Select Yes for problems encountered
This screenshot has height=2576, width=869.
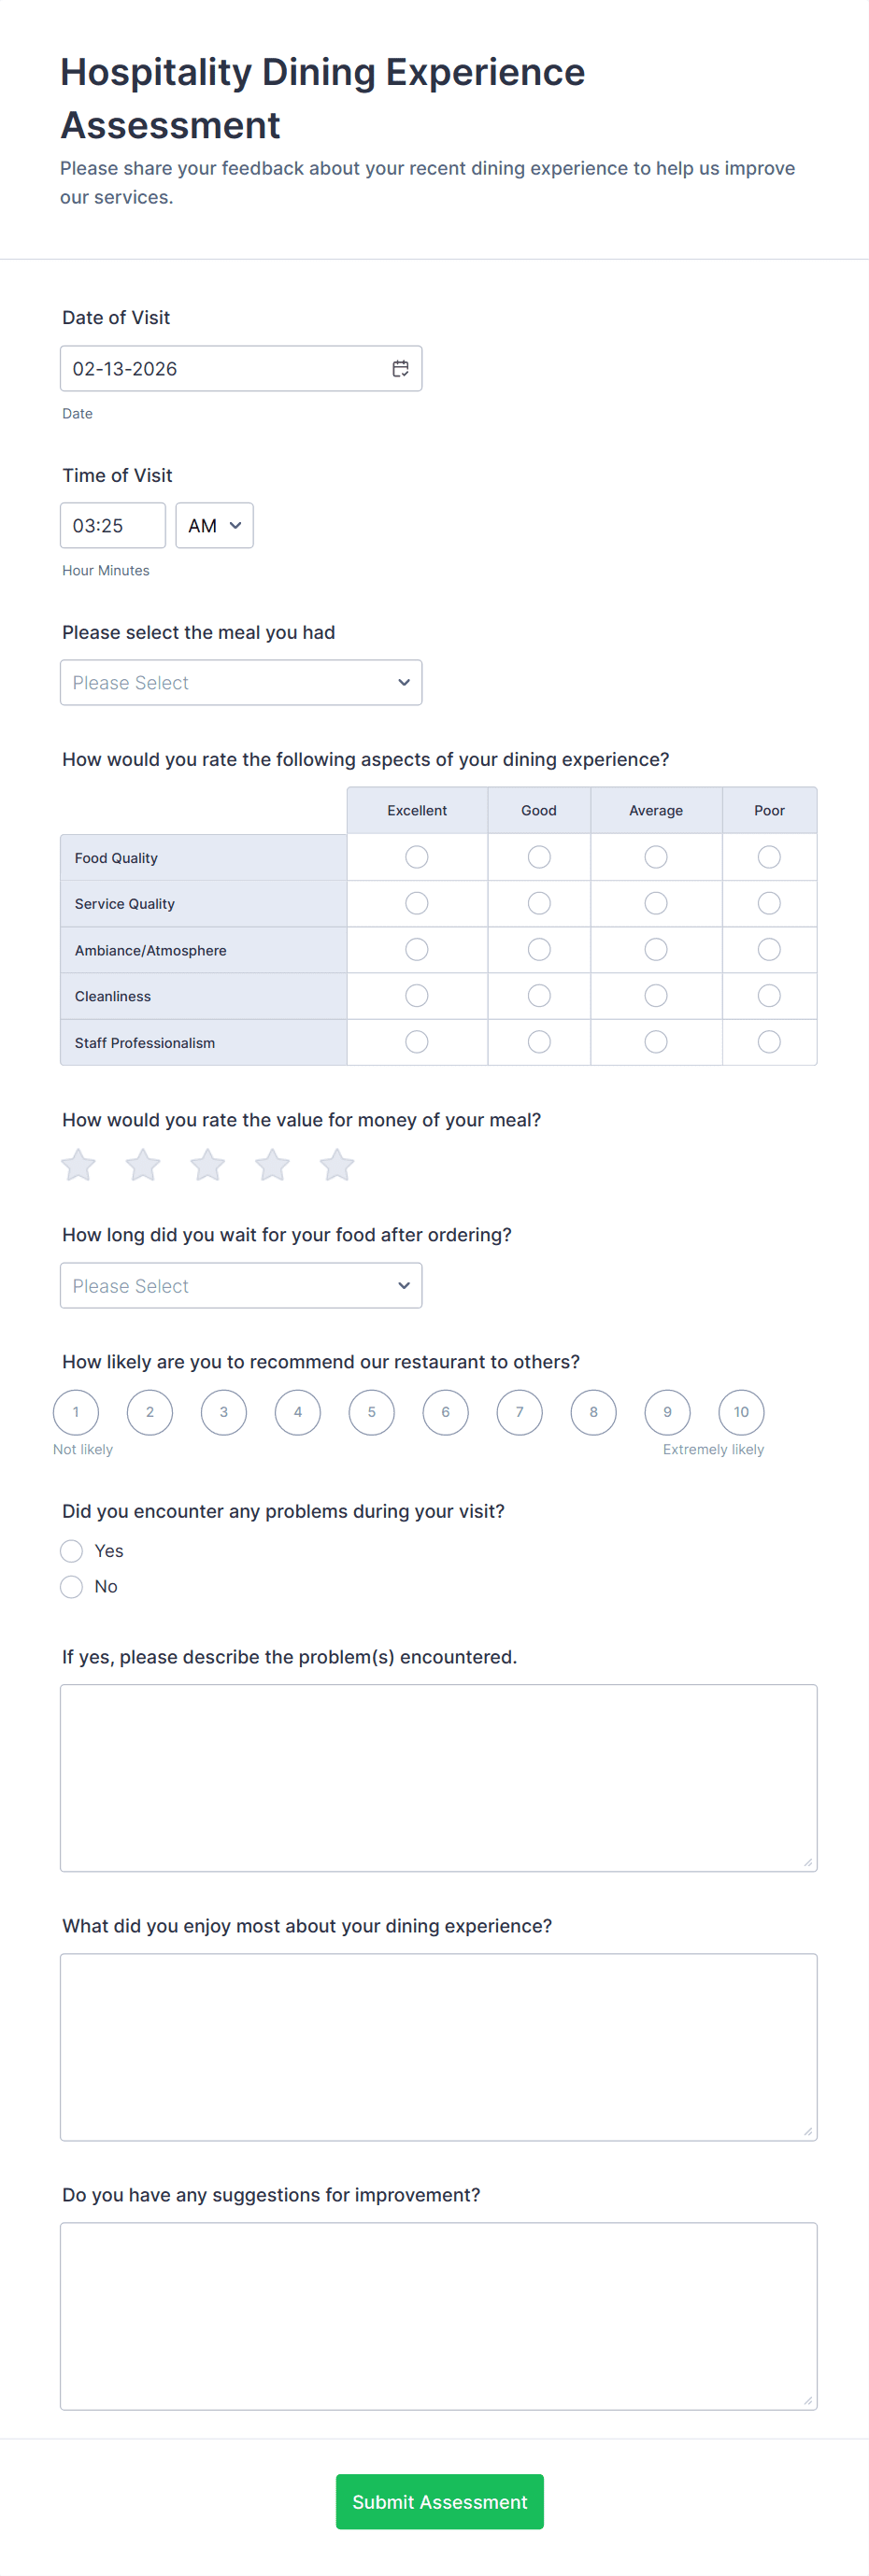pyautogui.click(x=72, y=1551)
